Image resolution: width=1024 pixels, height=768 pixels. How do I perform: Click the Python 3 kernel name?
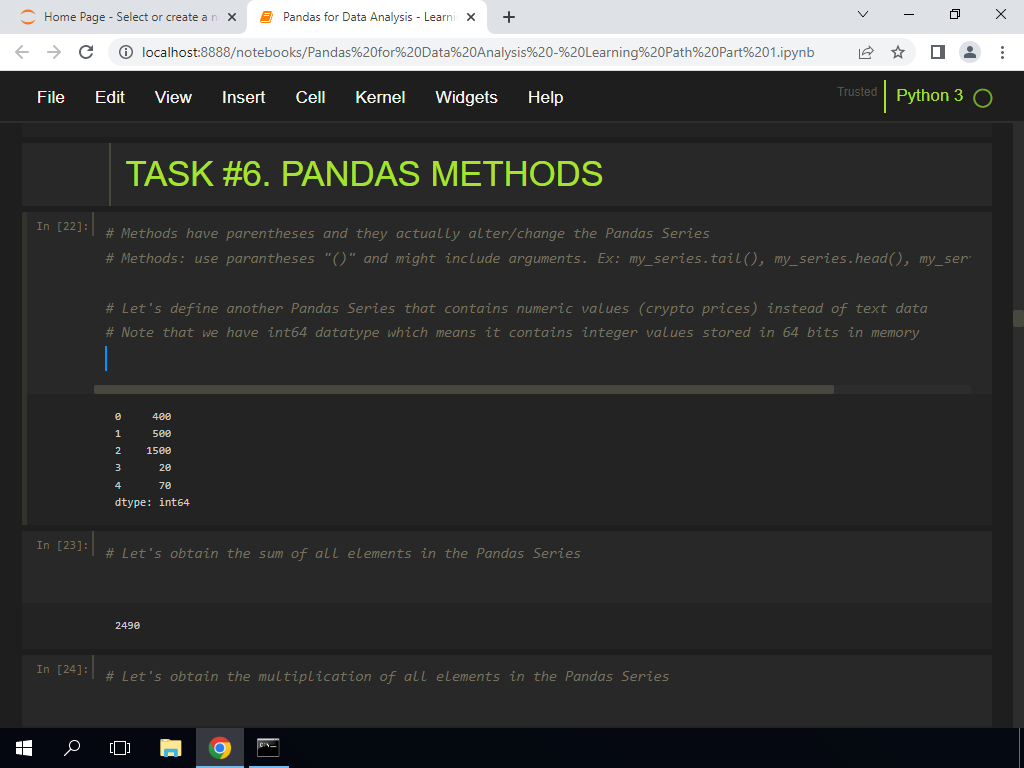[x=929, y=95]
